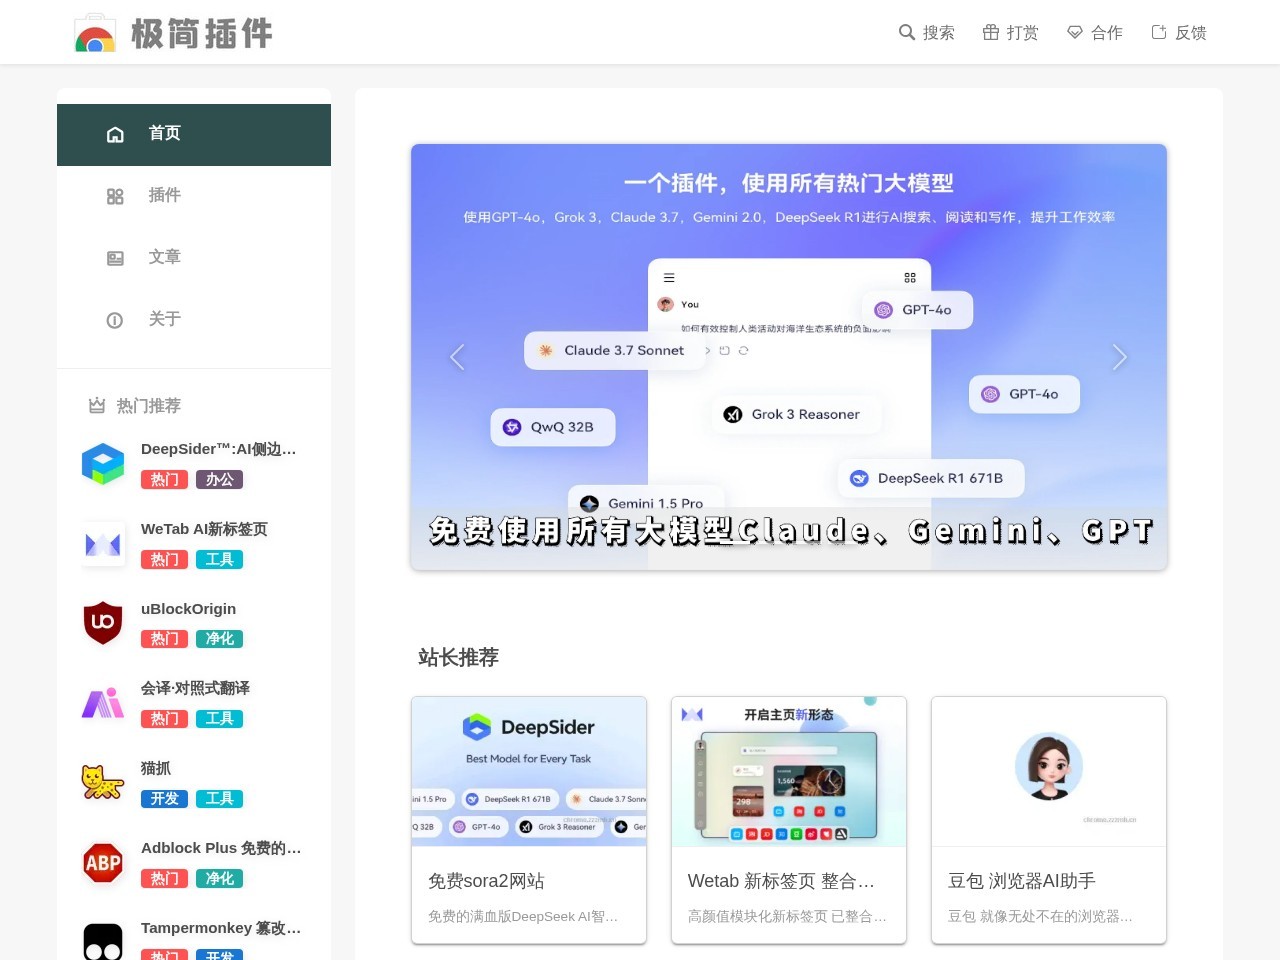Open DeepSider™:AI侧边… title link
This screenshot has height=960, width=1280.
tap(219, 449)
